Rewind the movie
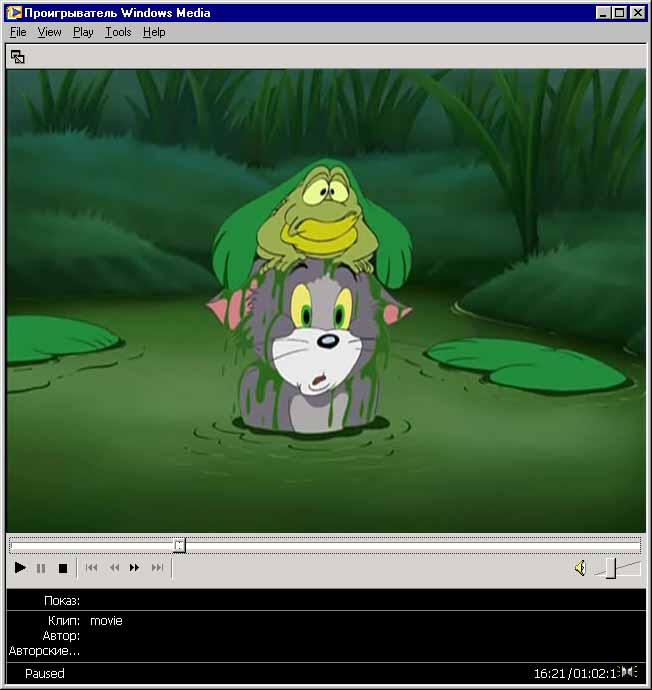Viewport: 652px width, 690px height. (114, 568)
